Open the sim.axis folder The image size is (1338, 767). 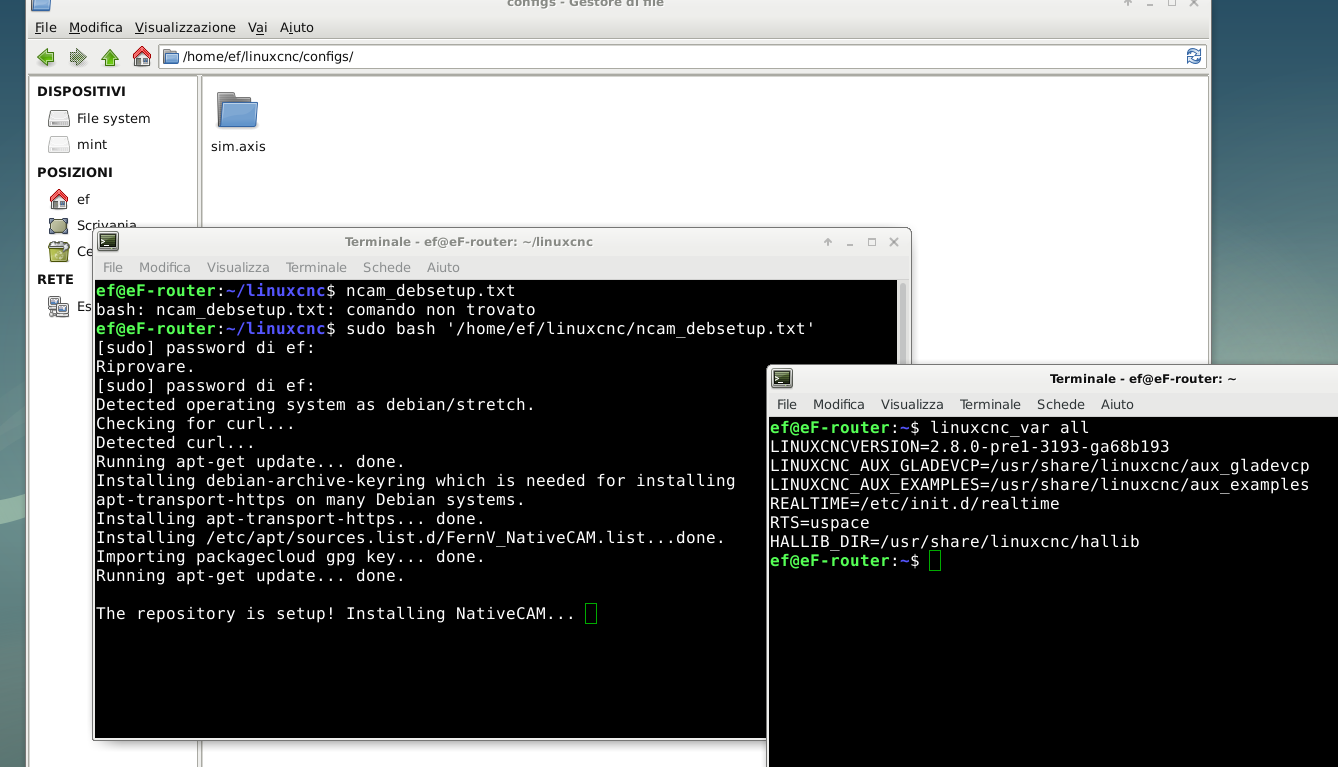(238, 124)
